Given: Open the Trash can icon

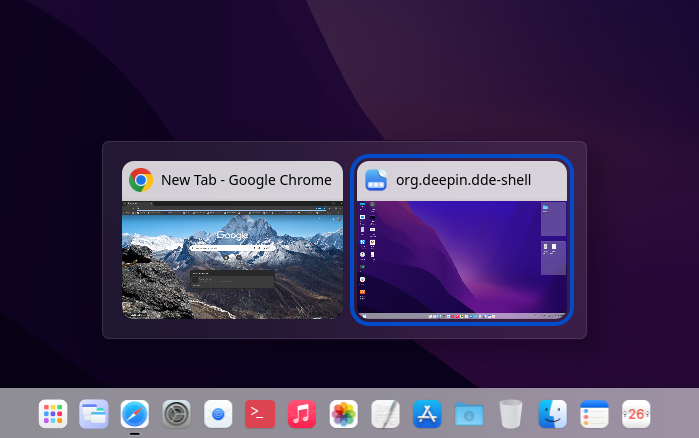Looking at the screenshot, I should (510, 414).
